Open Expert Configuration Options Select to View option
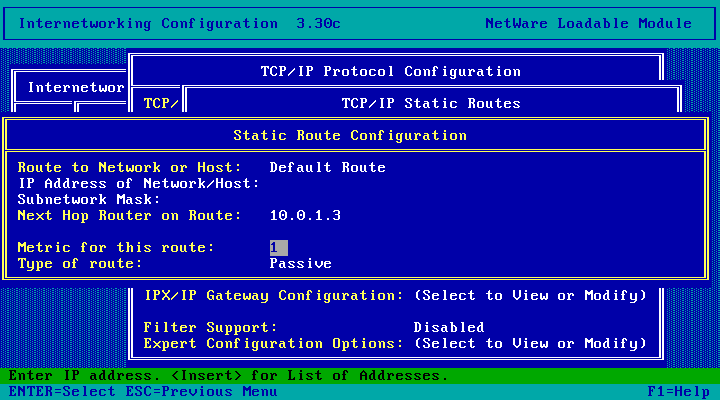720x400 pixels. tap(530, 344)
